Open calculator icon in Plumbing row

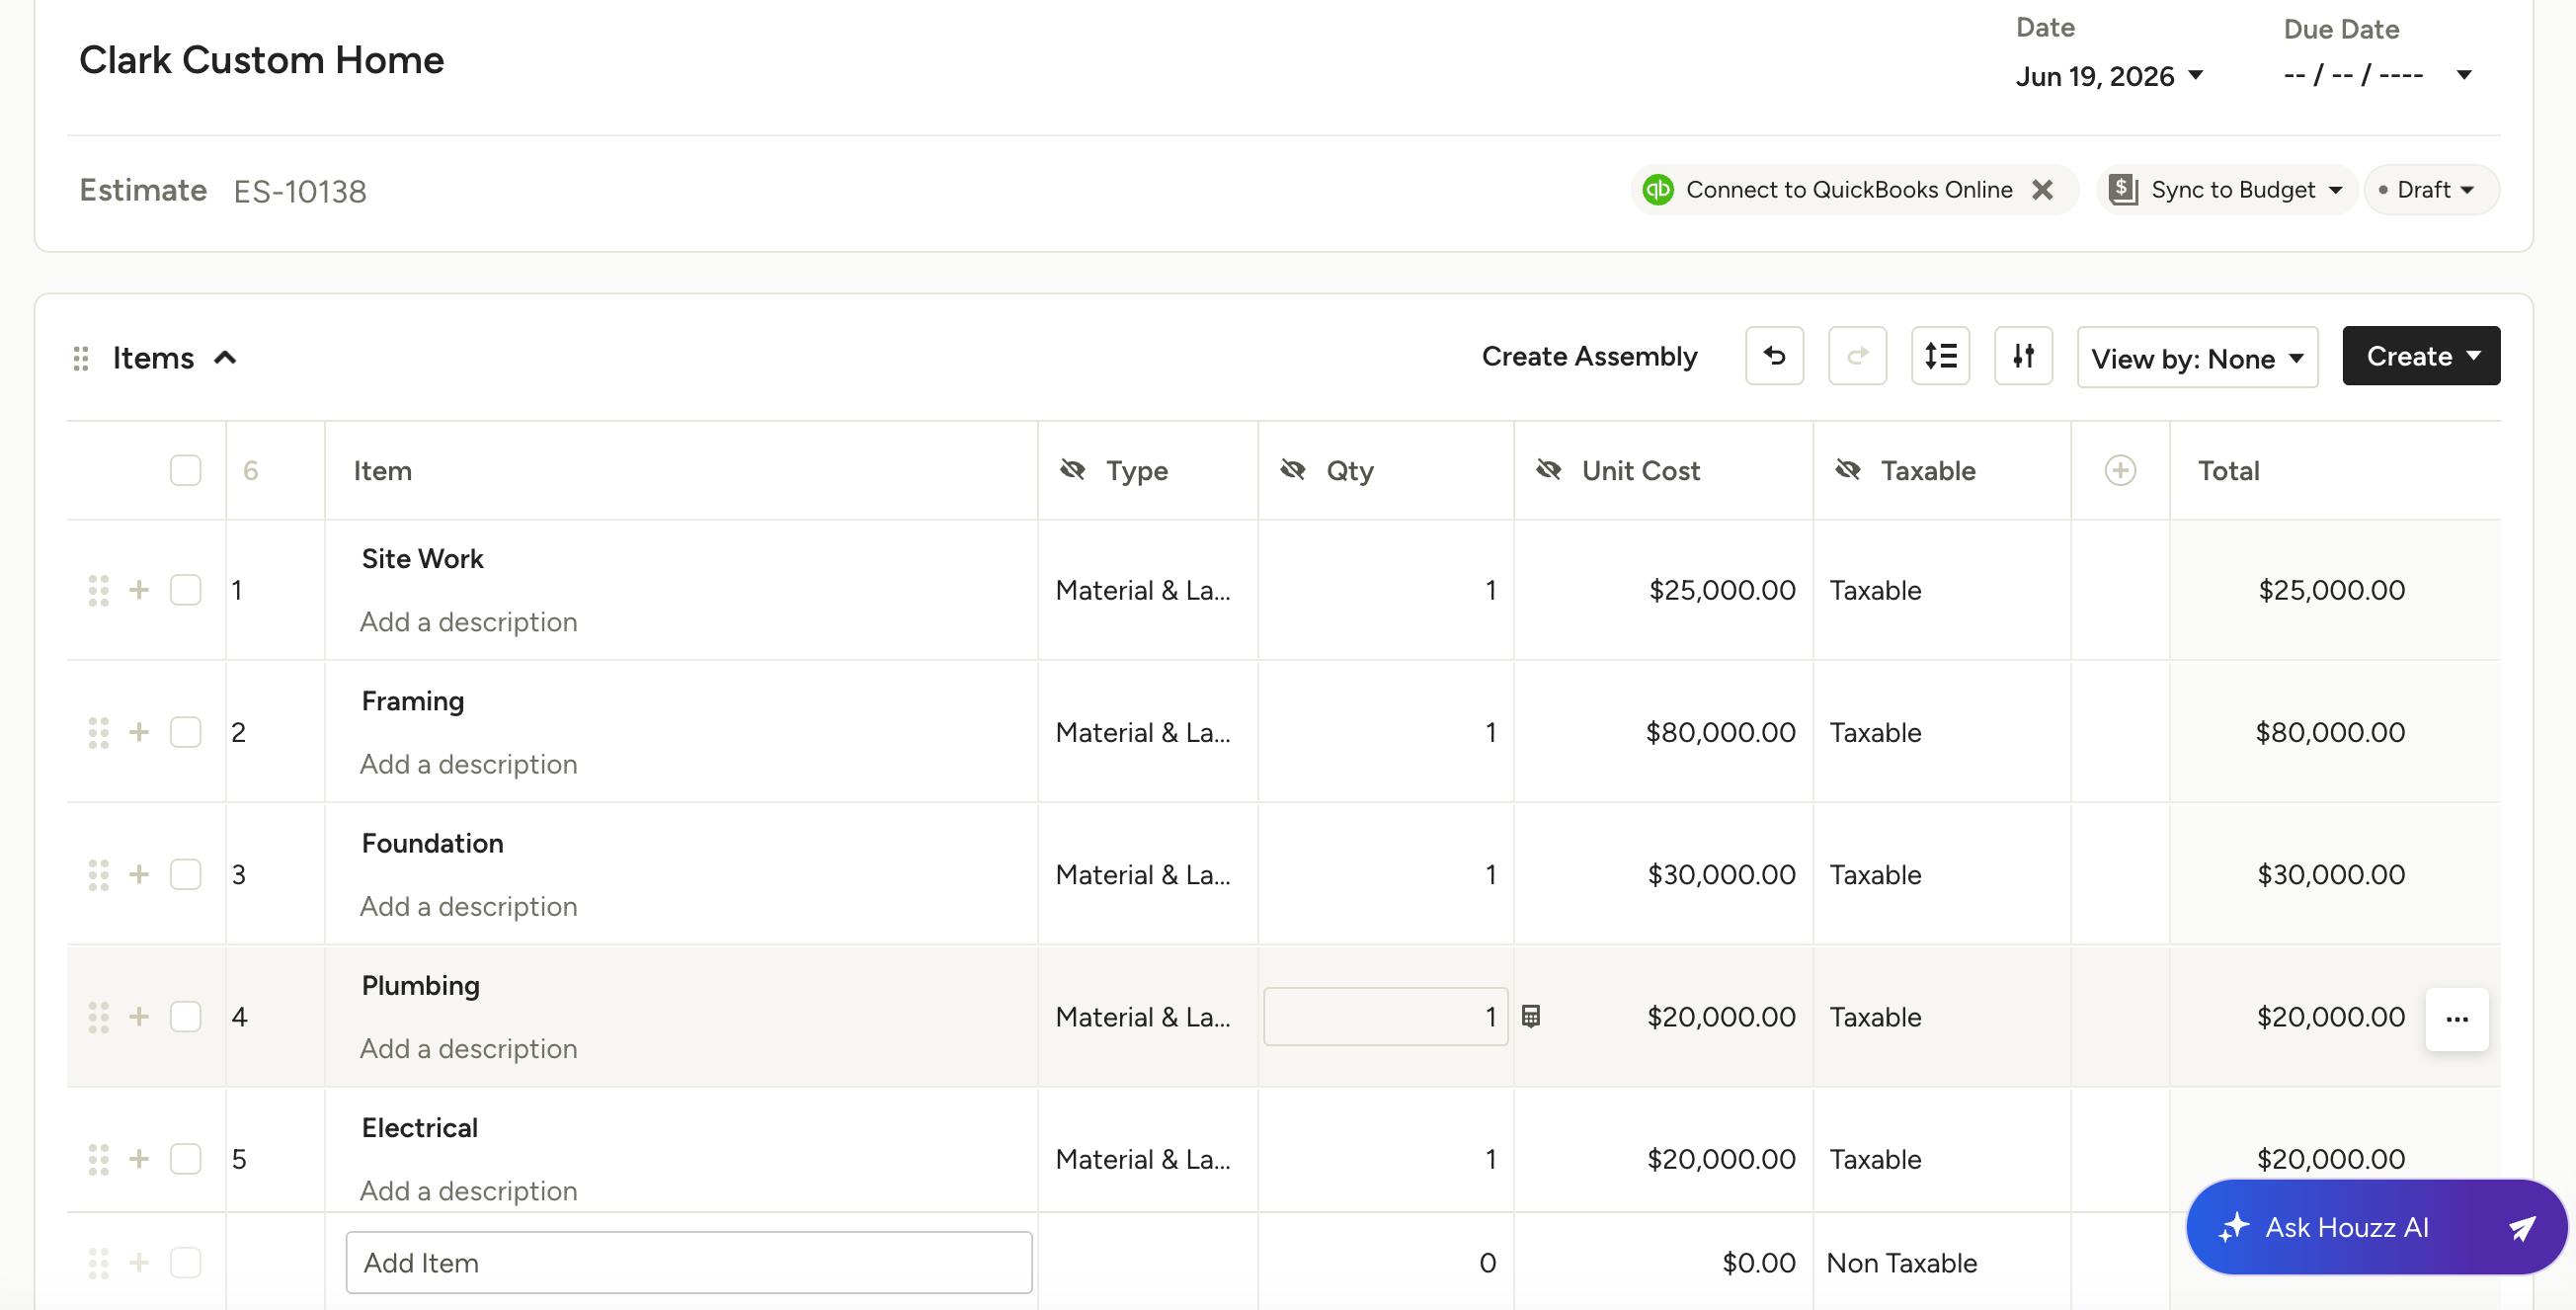point(1530,1016)
